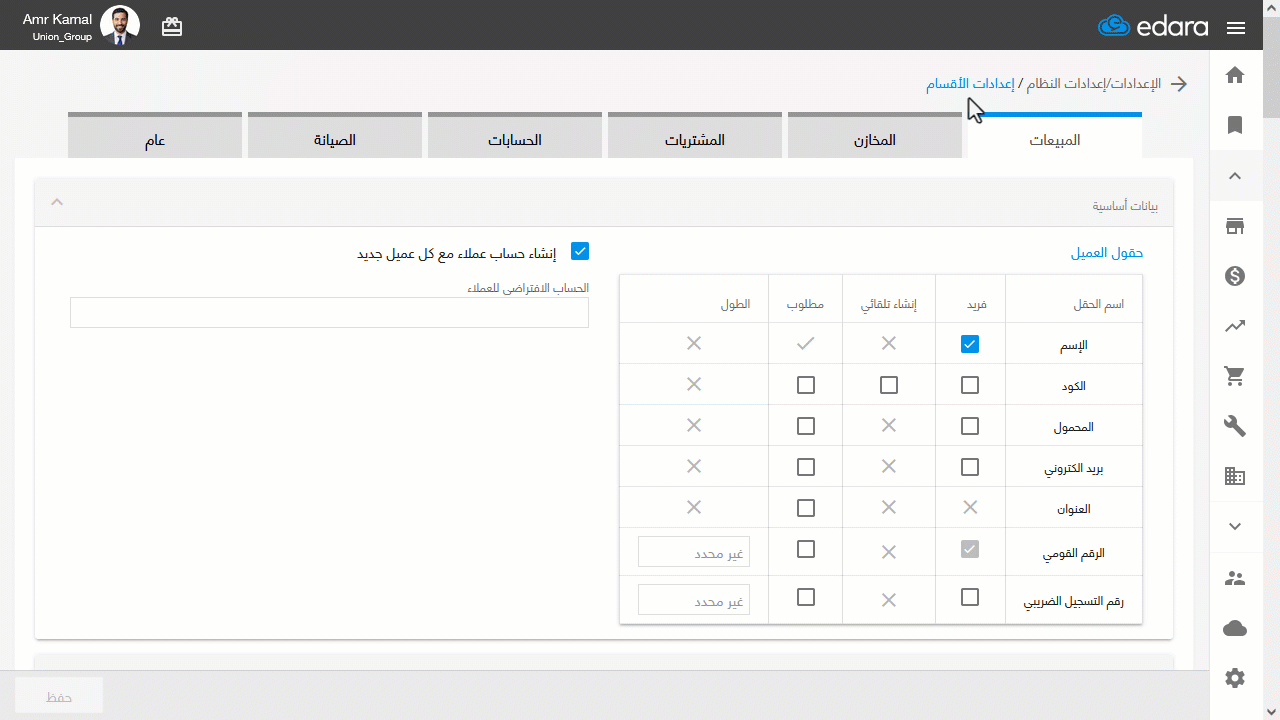This screenshot has width=1280, height=720.
Task: Go to Home sidebar icon
Action: pos(1235,75)
